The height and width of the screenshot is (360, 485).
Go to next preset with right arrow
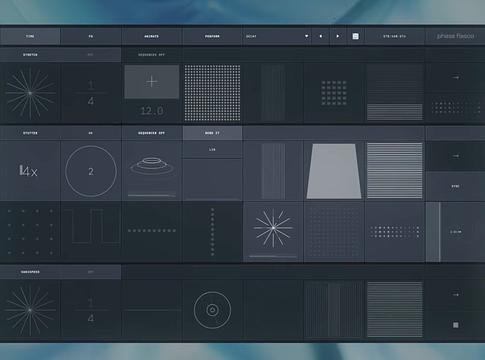click(338, 36)
